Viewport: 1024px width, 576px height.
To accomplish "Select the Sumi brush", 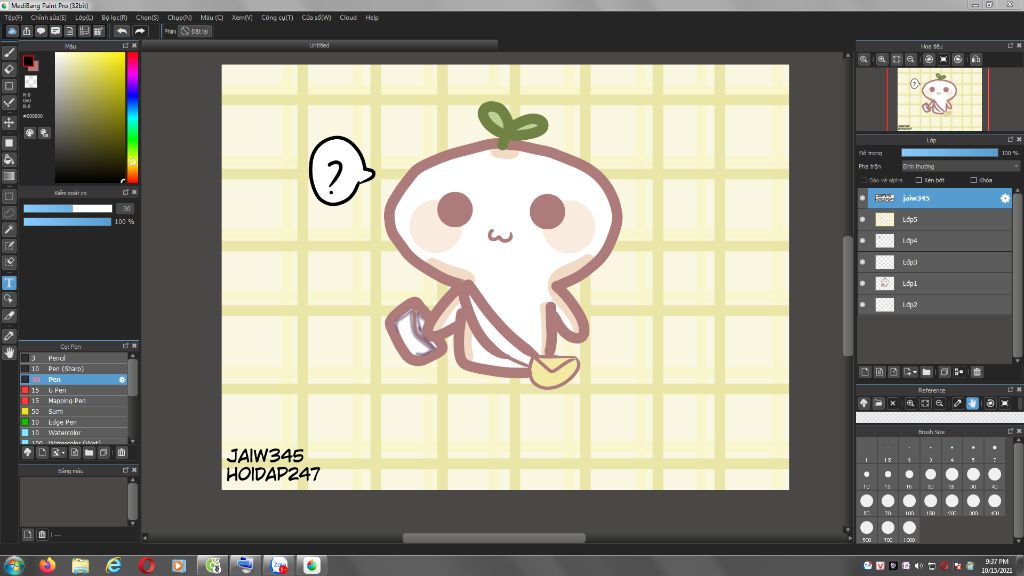I will tap(73, 411).
